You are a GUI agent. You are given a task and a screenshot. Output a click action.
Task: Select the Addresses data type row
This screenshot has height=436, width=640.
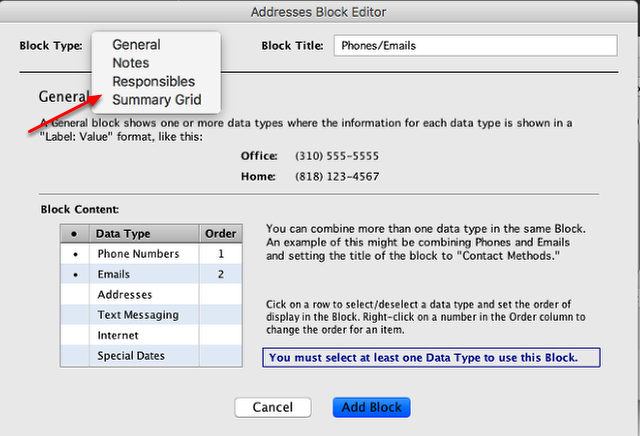coord(151,294)
